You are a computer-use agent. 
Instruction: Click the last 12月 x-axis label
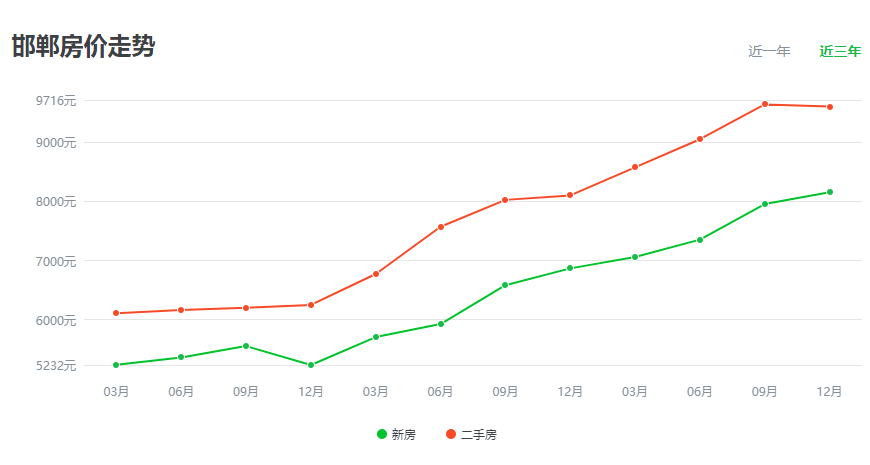coord(830,391)
